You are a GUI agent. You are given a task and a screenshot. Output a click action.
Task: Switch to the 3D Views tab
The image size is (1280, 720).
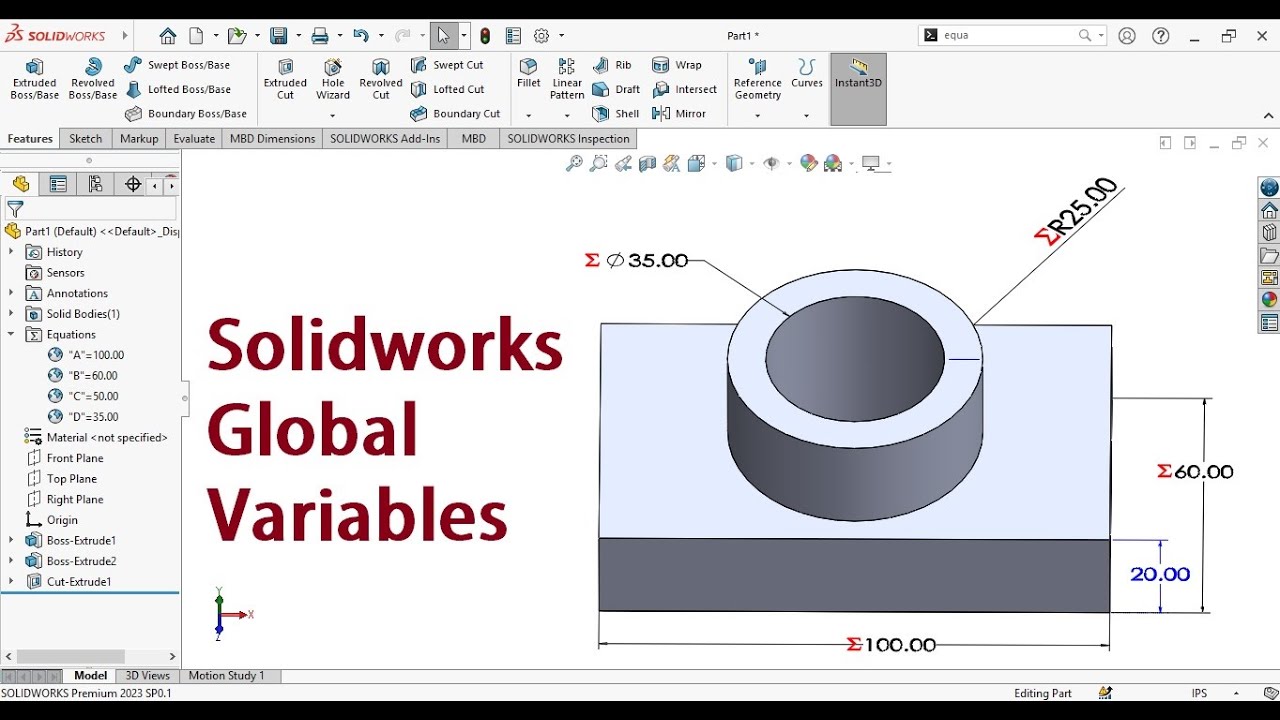point(147,676)
